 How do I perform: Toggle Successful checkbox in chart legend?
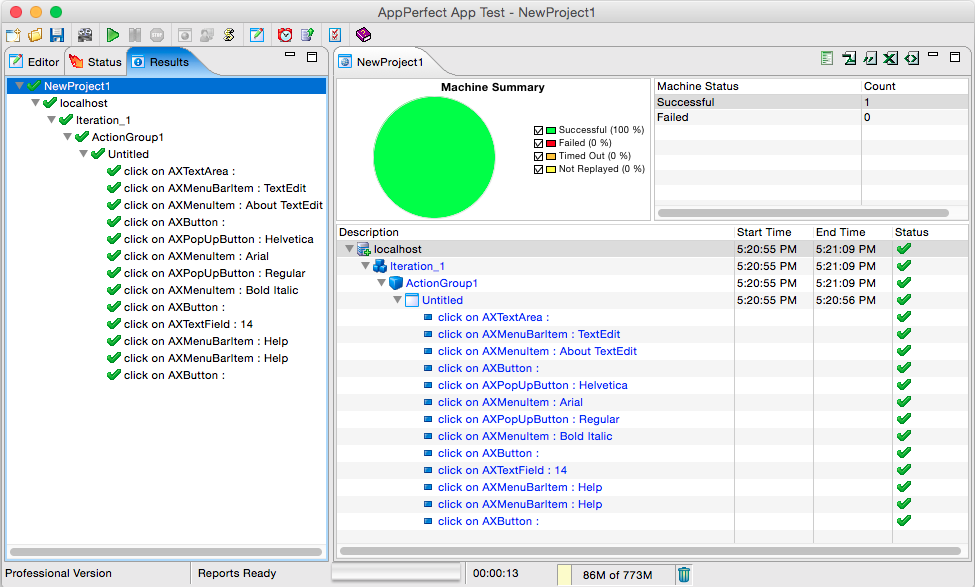pyautogui.click(x=538, y=131)
